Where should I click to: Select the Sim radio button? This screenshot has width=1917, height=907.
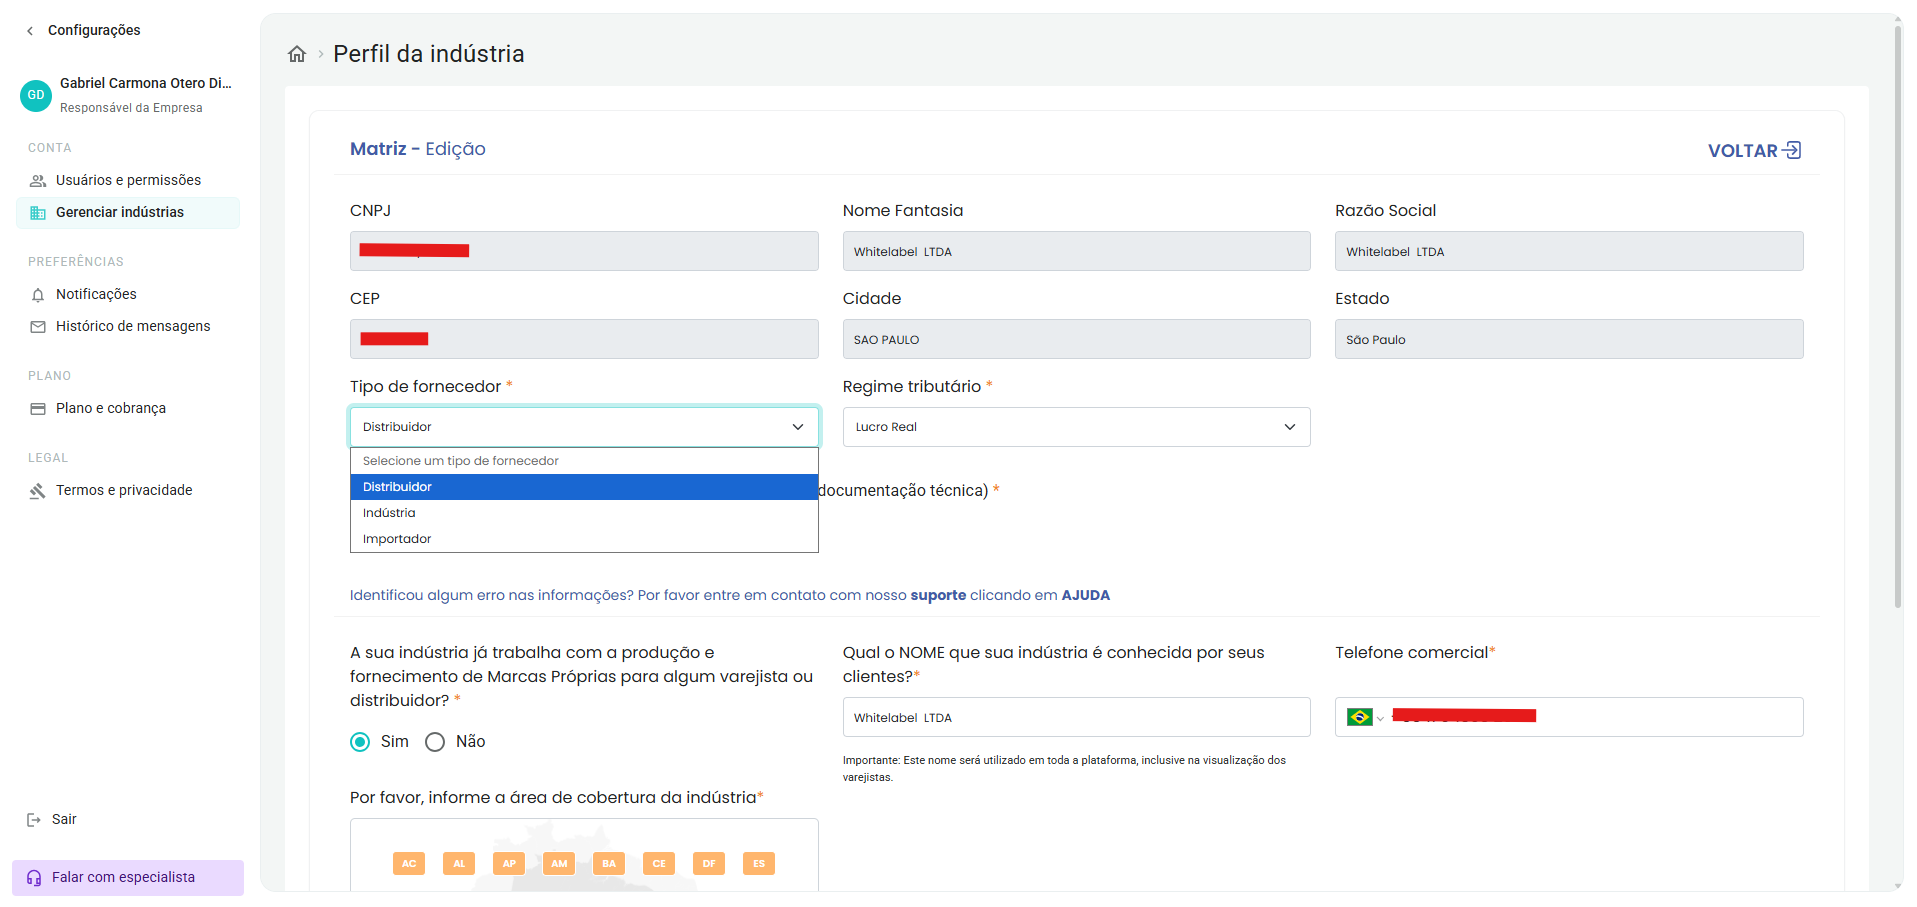tap(360, 742)
